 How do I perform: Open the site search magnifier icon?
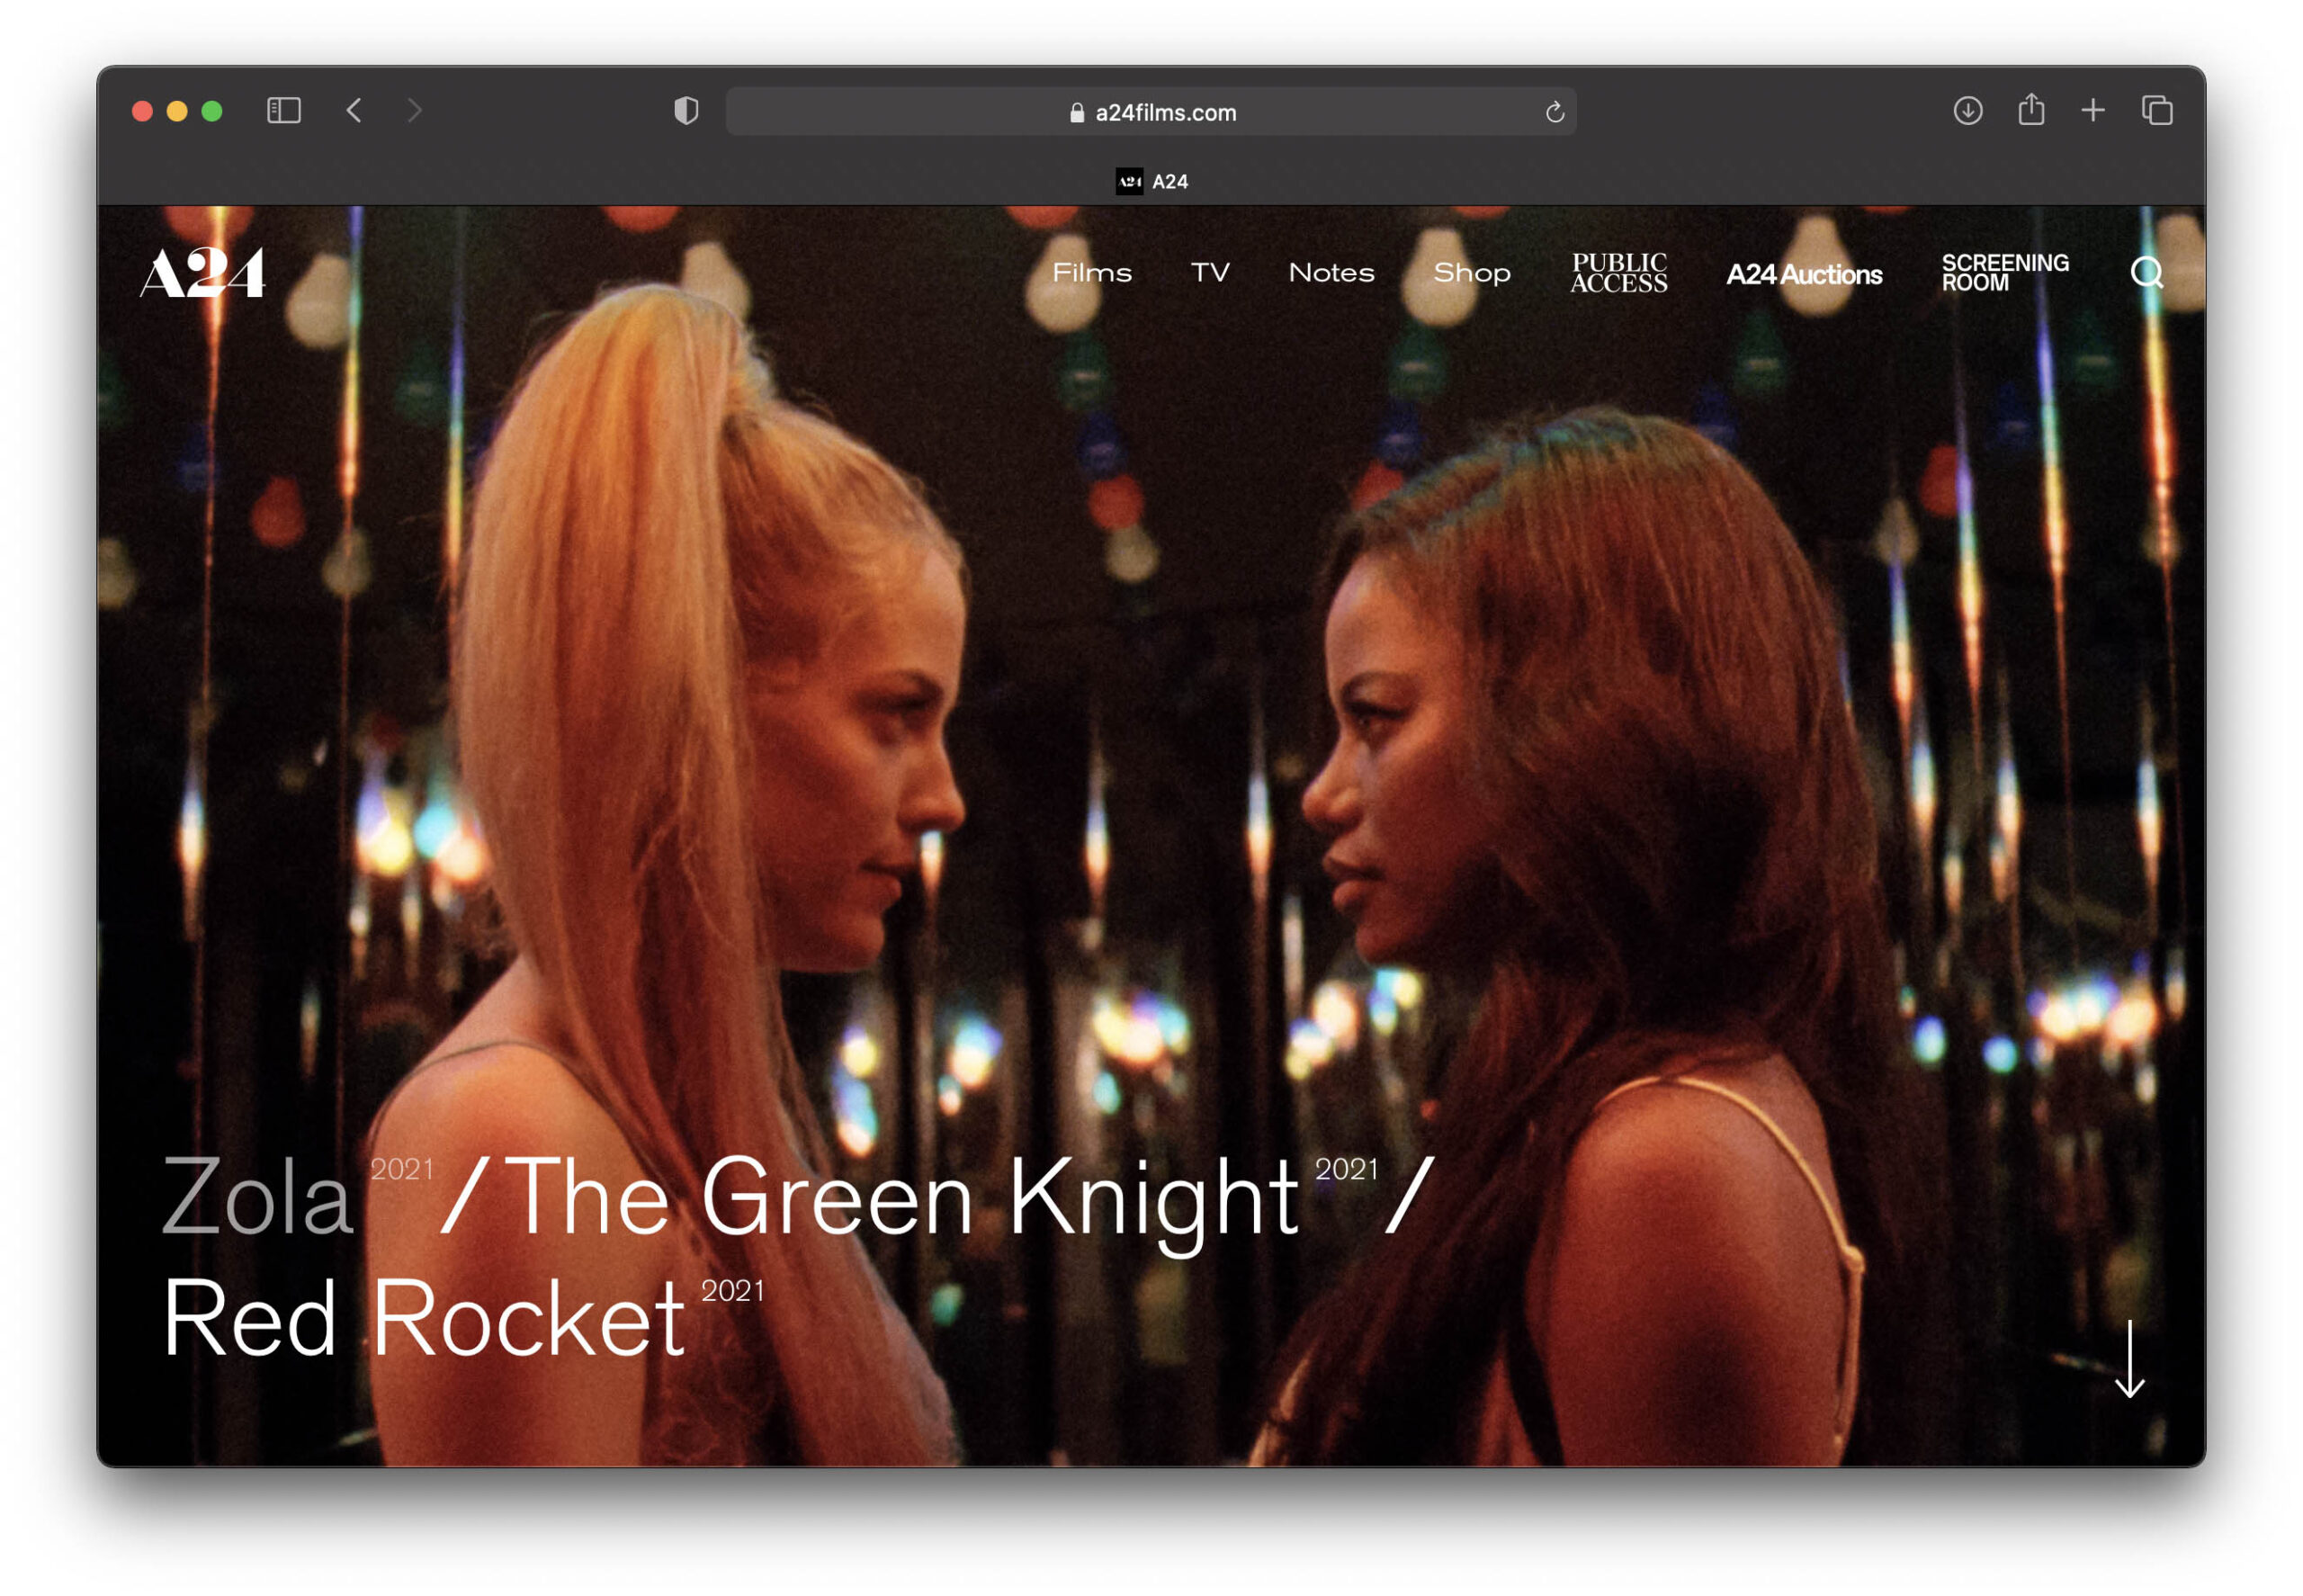(x=2145, y=272)
